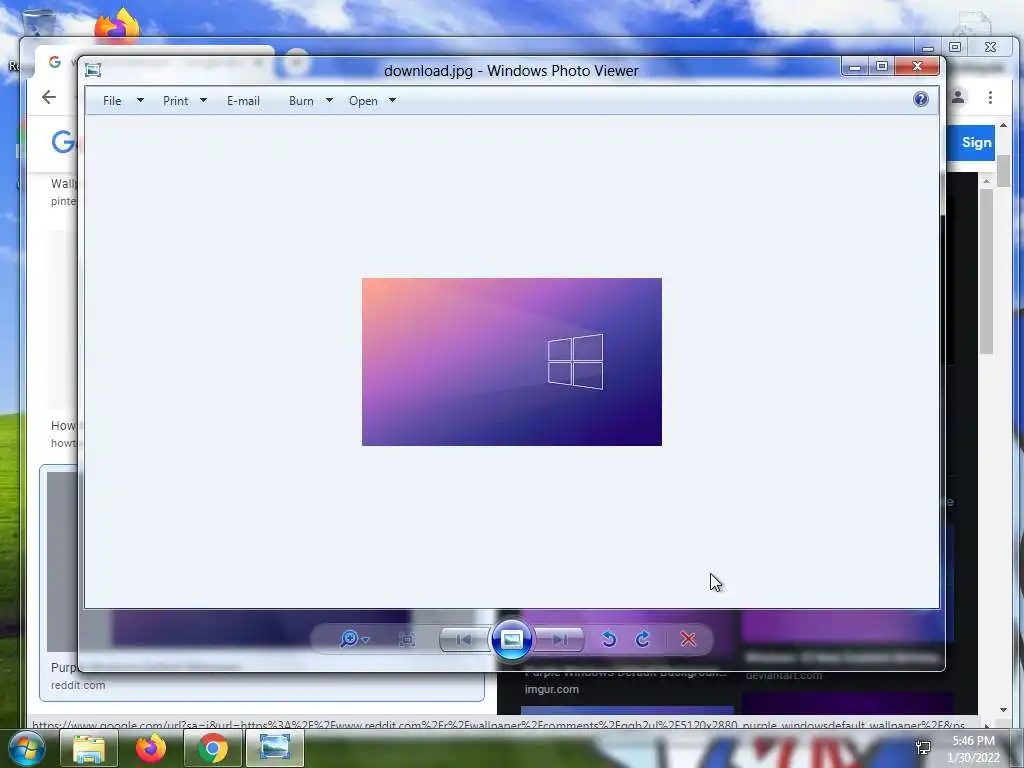
Task: Play the slide show
Action: pyautogui.click(x=511, y=639)
